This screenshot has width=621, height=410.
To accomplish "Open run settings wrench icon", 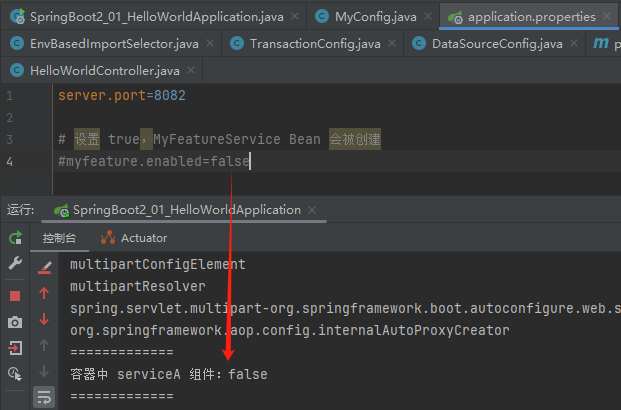I will (15, 263).
